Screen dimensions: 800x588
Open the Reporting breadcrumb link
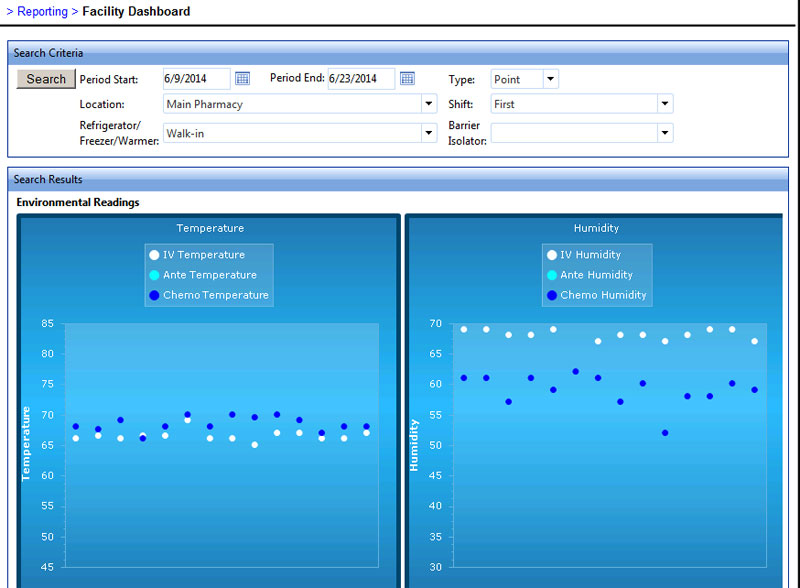(x=40, y=11)
